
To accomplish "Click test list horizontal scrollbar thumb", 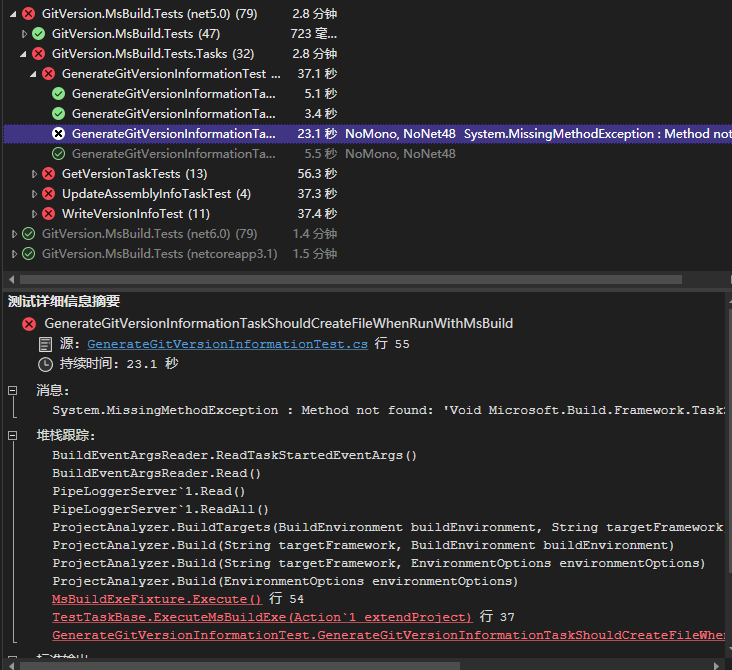I will (x=351, y=280).
